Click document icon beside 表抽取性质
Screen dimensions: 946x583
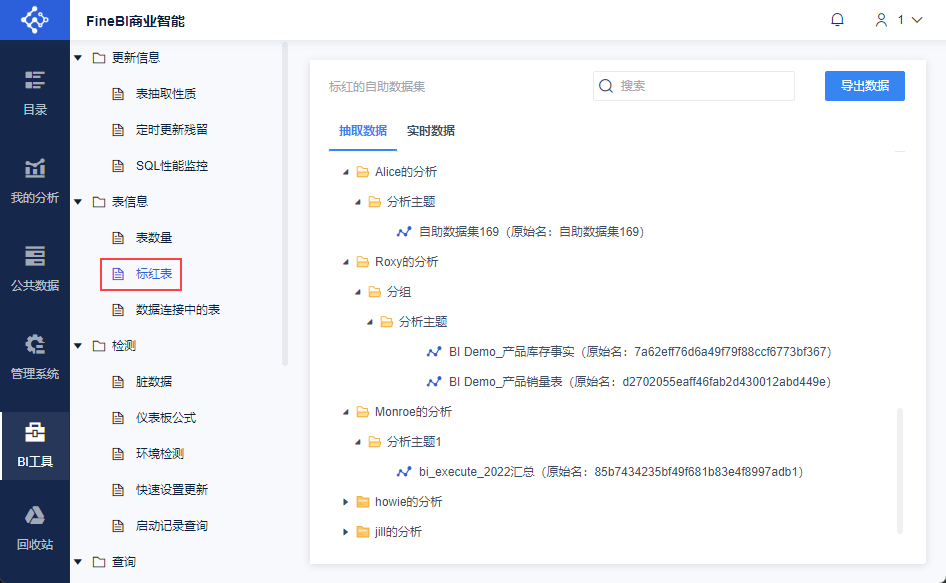tap(118, 94)
